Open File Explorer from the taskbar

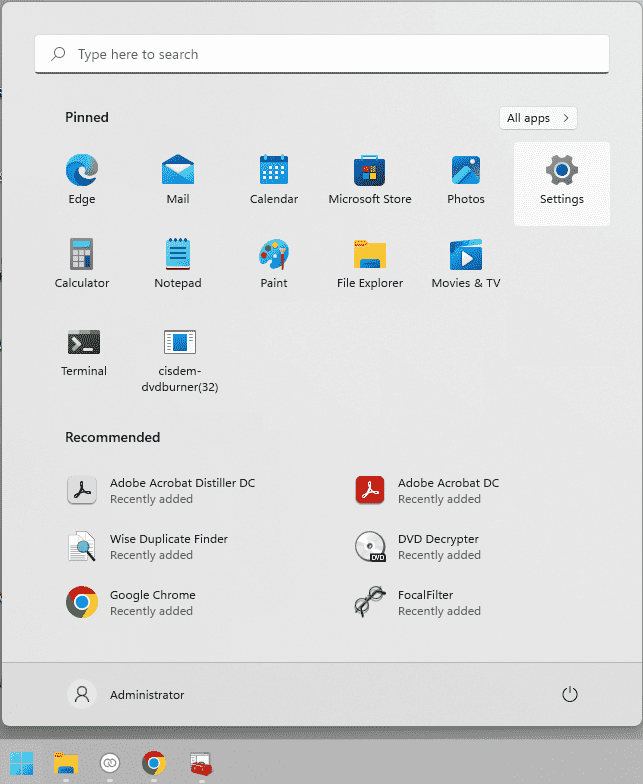[66, 763]
